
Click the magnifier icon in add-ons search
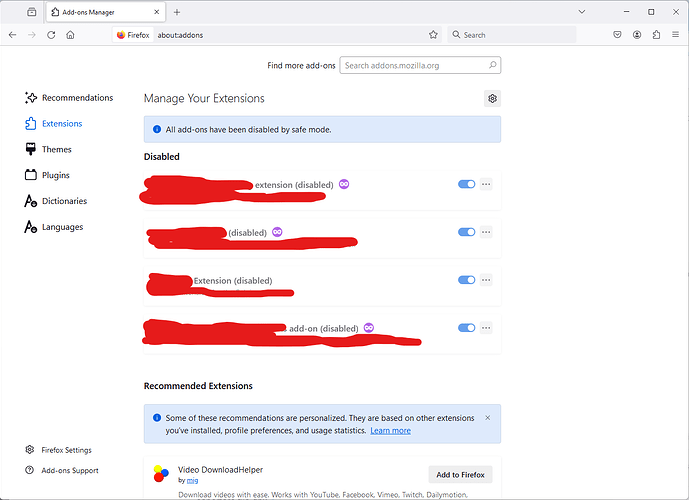click(493, 65)
